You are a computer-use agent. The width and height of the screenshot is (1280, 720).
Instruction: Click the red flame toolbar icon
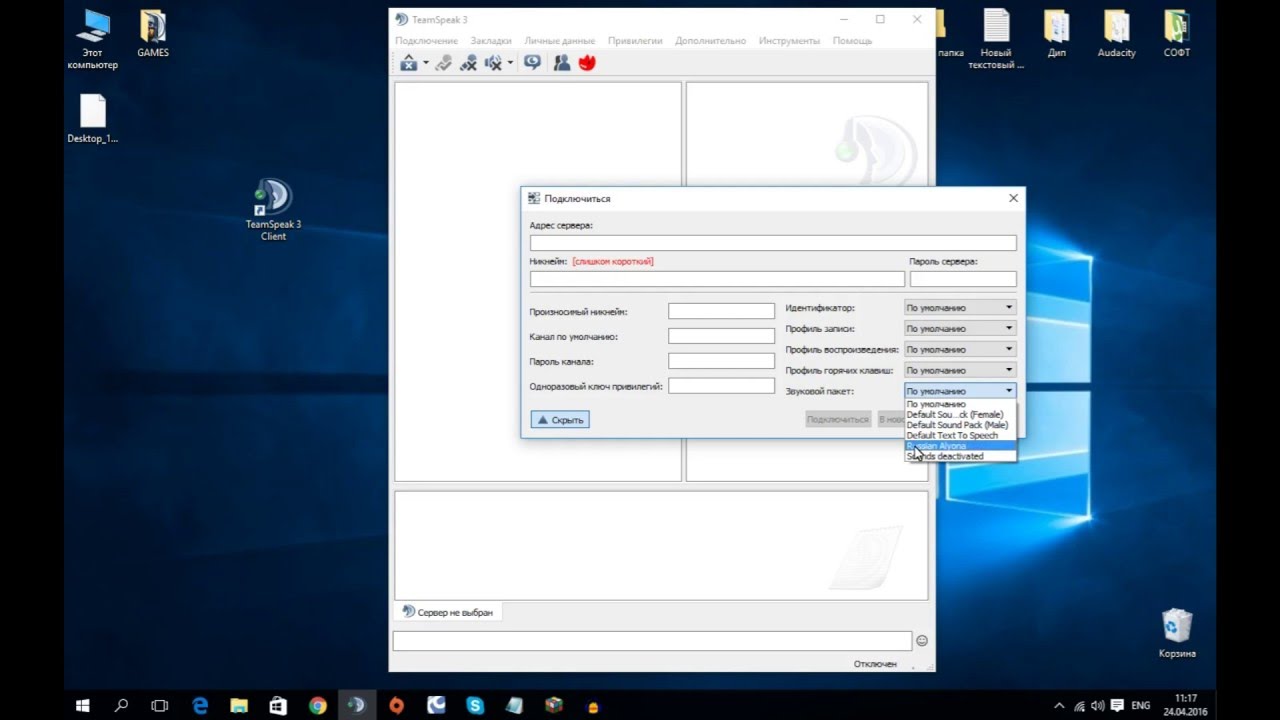tap(587, 63)
